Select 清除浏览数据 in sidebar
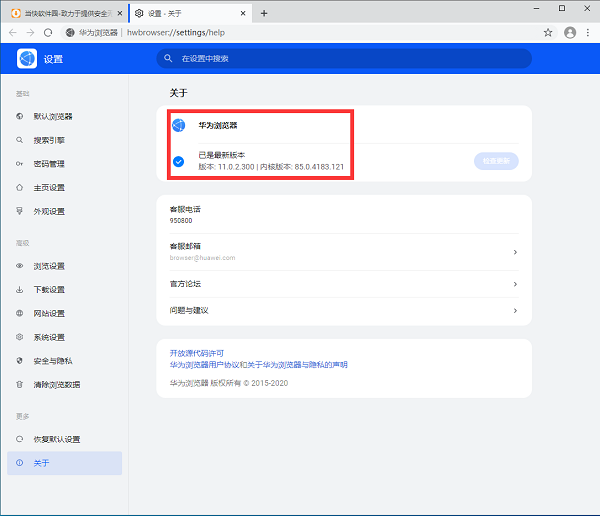 click(64, 385)
